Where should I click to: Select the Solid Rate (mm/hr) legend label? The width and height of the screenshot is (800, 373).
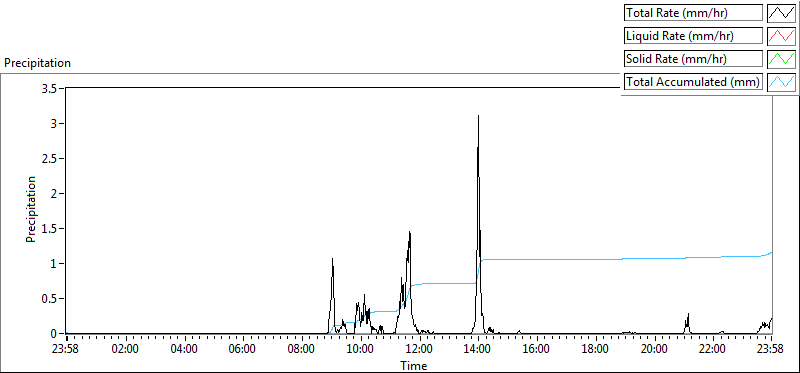tap(693, 59)
